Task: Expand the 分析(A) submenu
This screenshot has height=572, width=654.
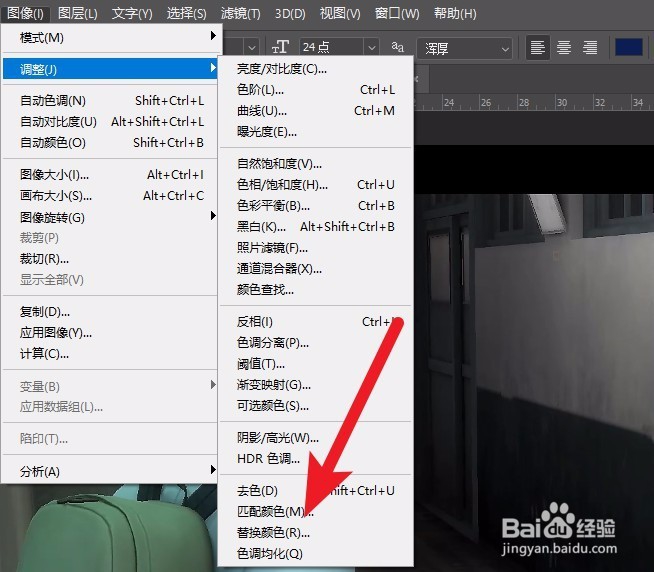Action: click(x=111, y=471)
